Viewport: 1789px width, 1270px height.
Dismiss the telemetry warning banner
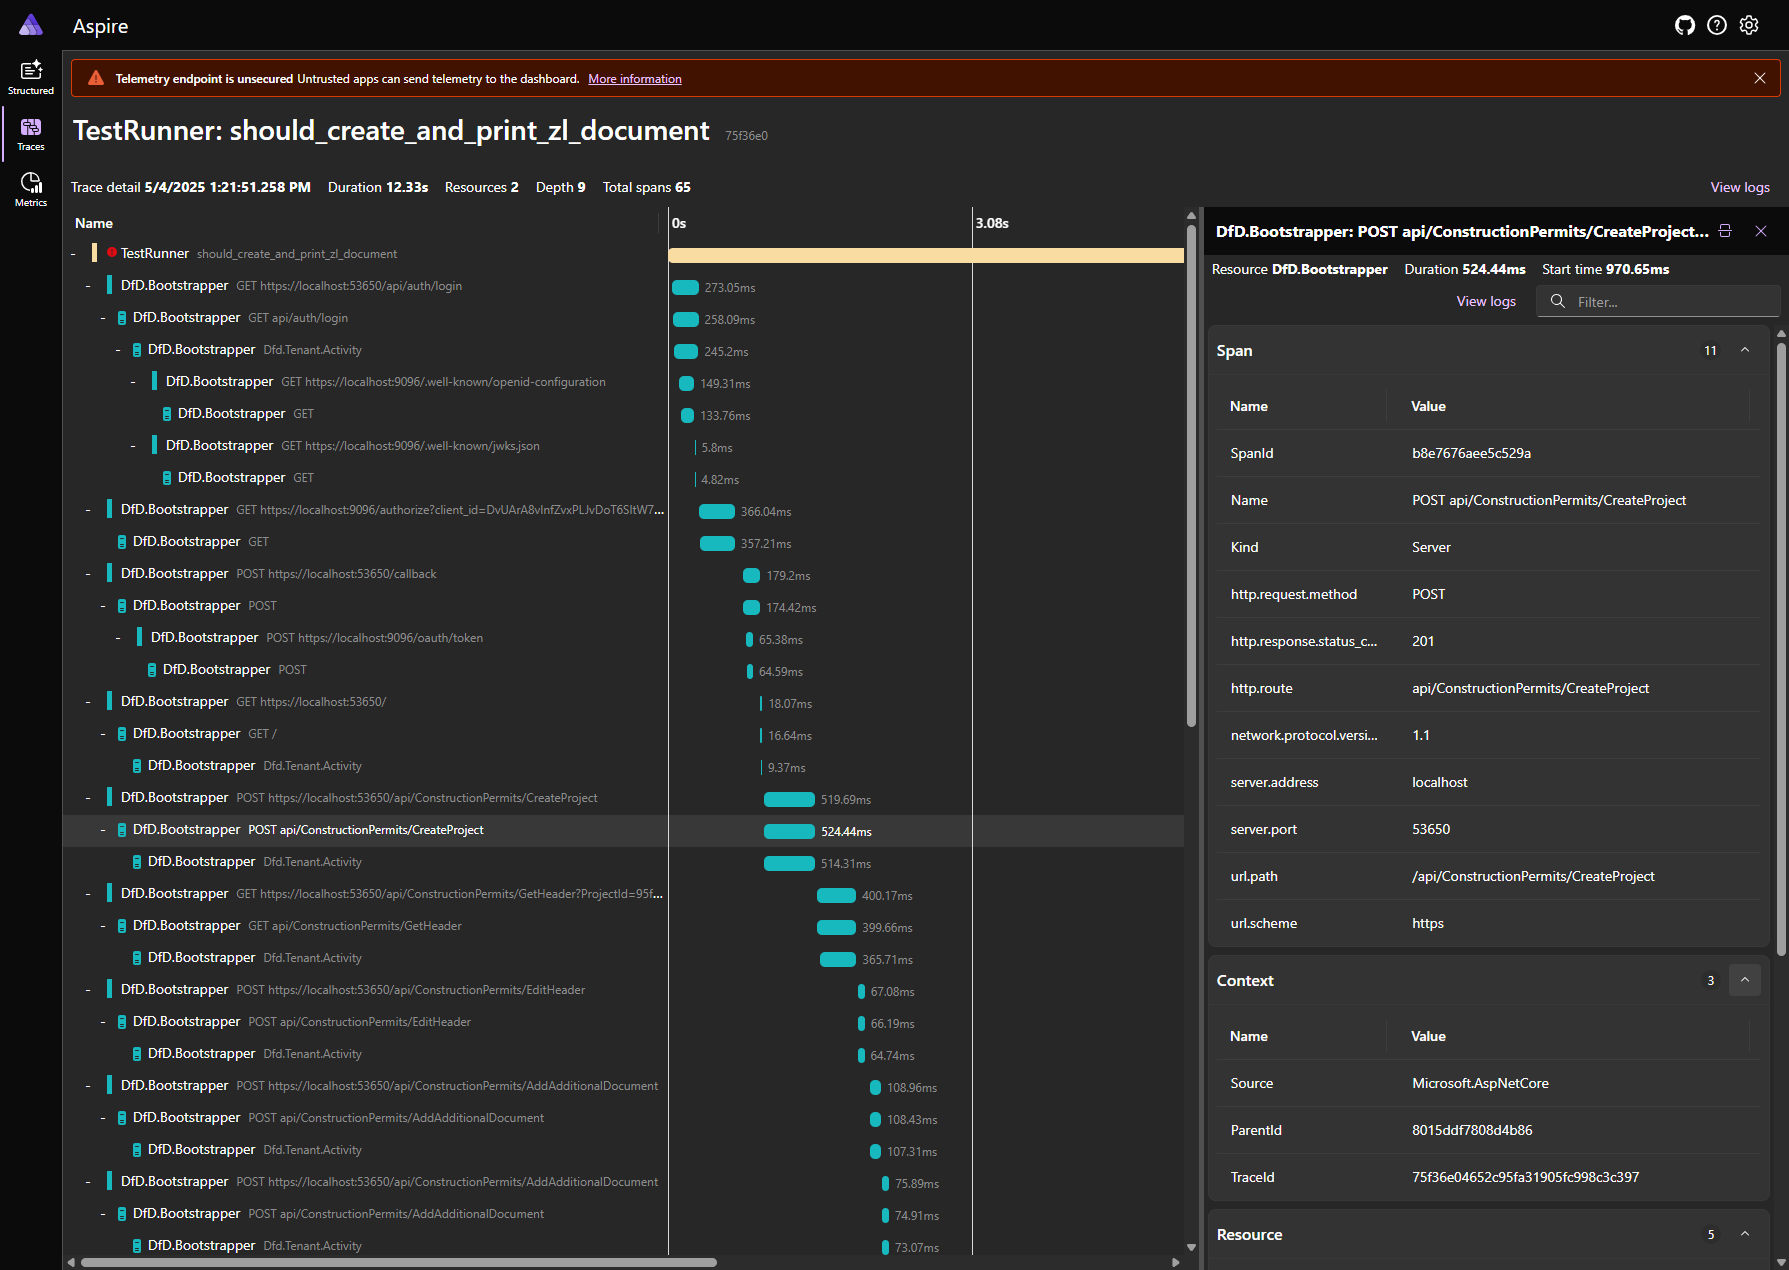(x=1760, y=78)
